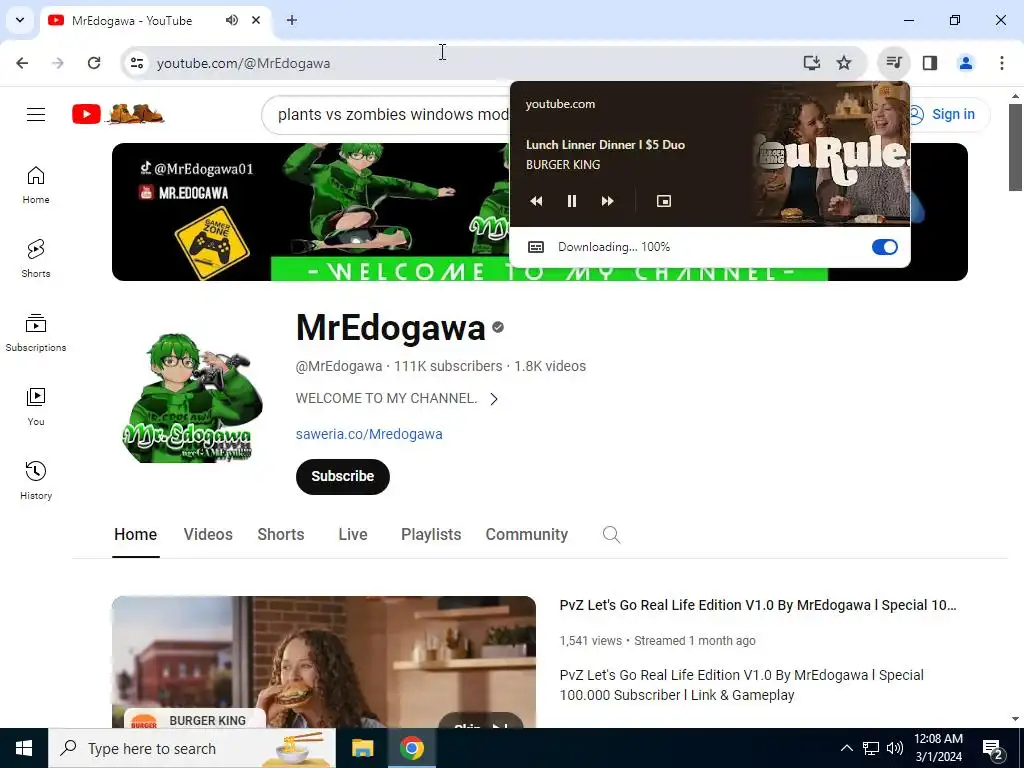Open a new tab
The image size is (1024, 768).
click(292, 20)
